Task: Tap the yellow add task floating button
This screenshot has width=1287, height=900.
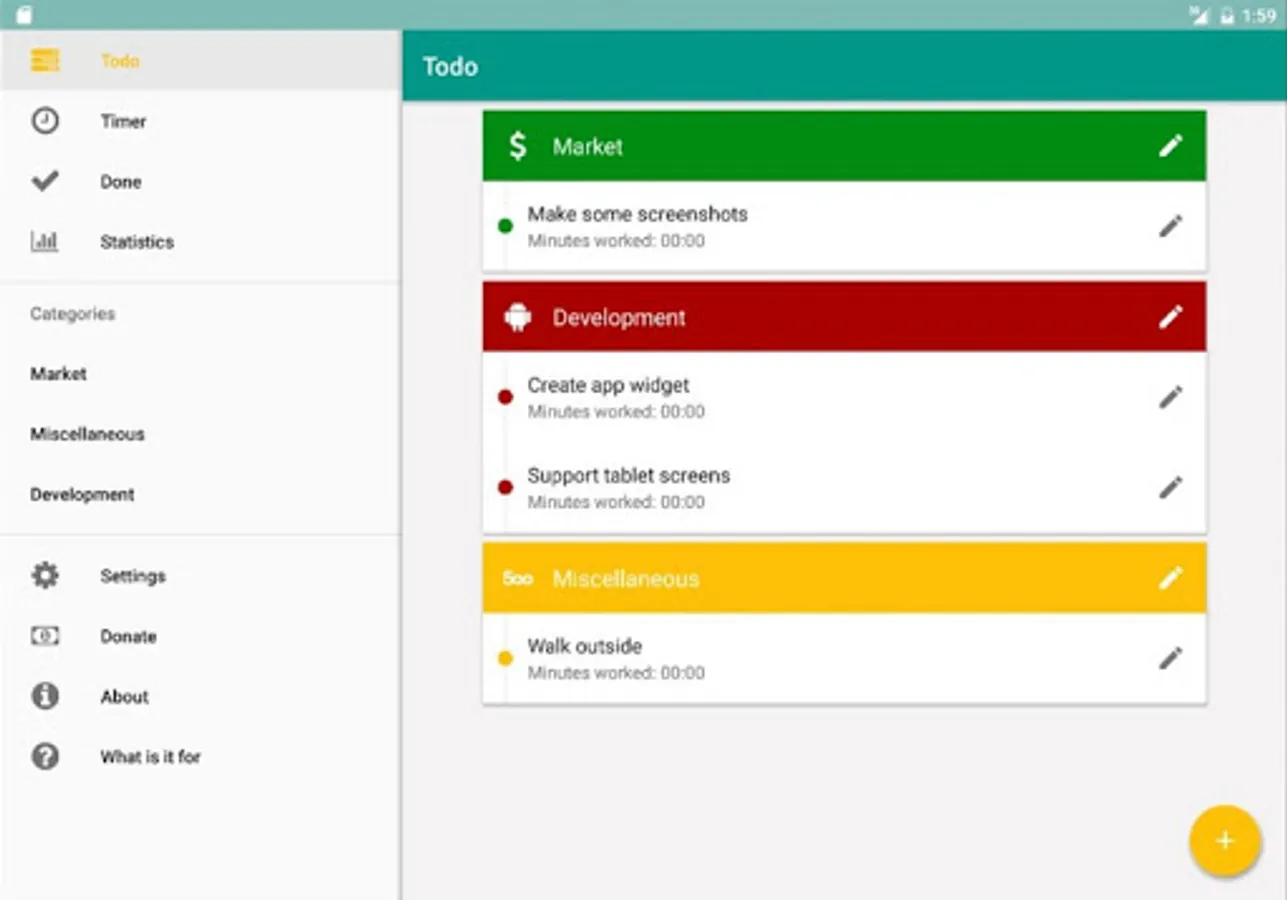Action: pyautogui.click(x=1224, y=841)
